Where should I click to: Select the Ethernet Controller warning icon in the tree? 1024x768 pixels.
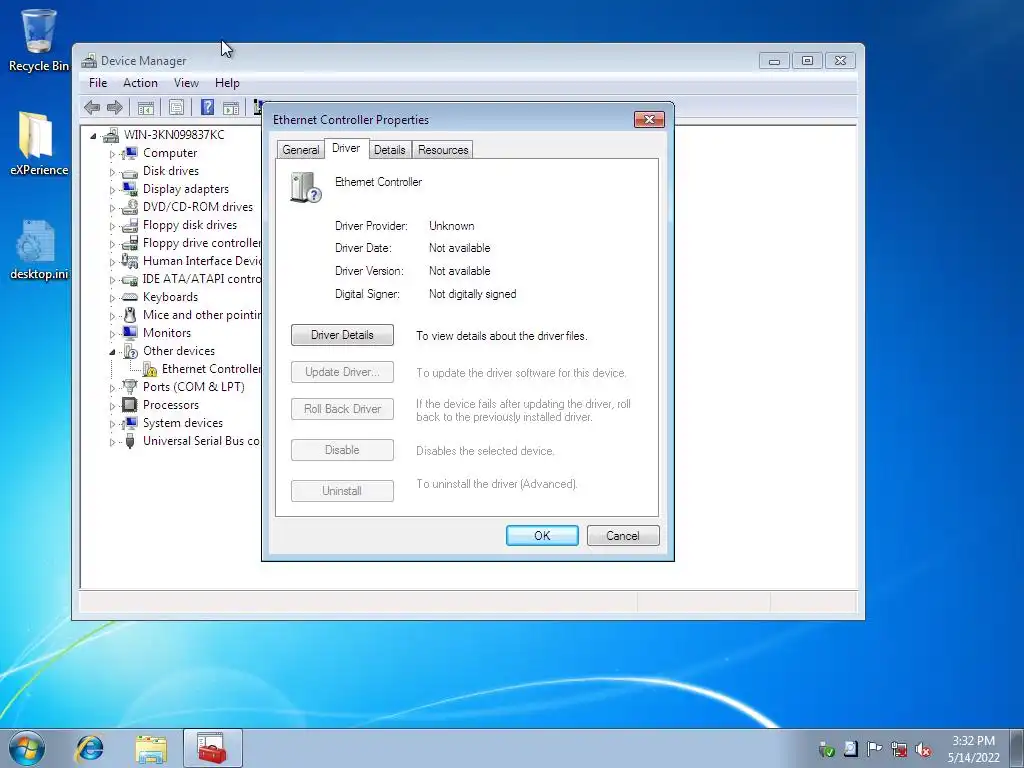[150, 369]
